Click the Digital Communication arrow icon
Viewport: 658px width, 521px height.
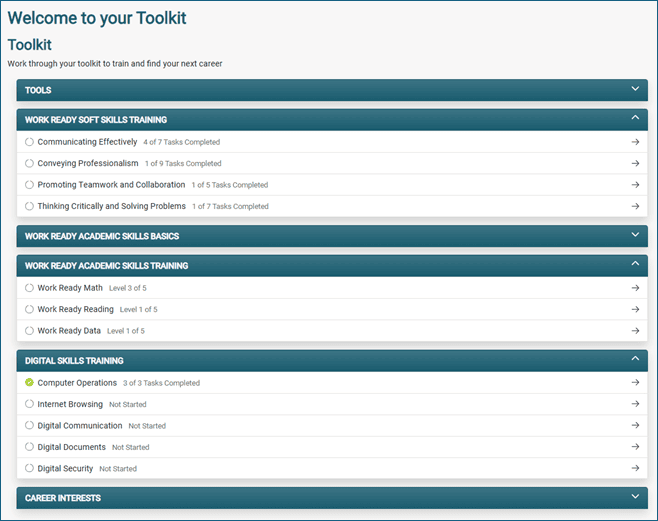[x=635, y=425]
